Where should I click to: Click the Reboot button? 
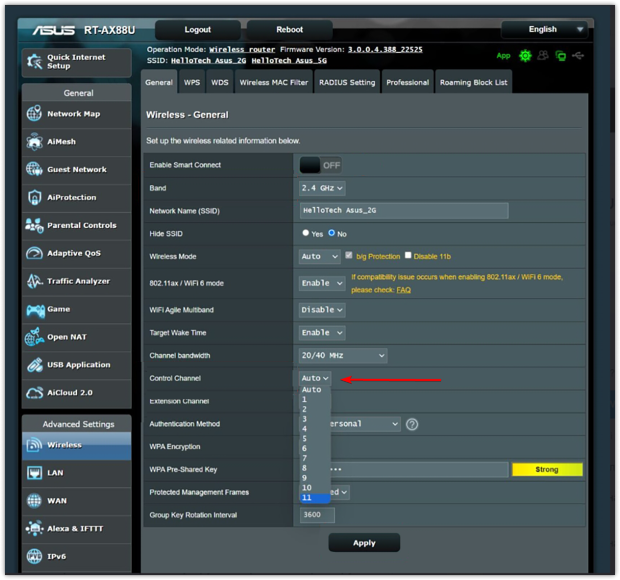(289, 30)
